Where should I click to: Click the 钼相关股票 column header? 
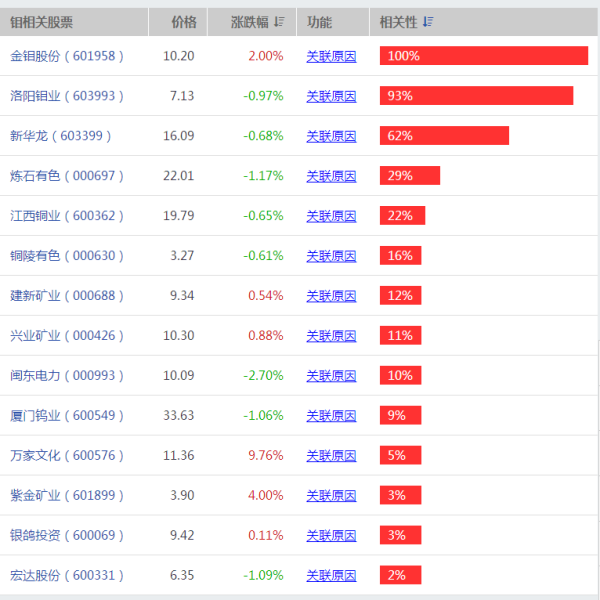point(74,22)
